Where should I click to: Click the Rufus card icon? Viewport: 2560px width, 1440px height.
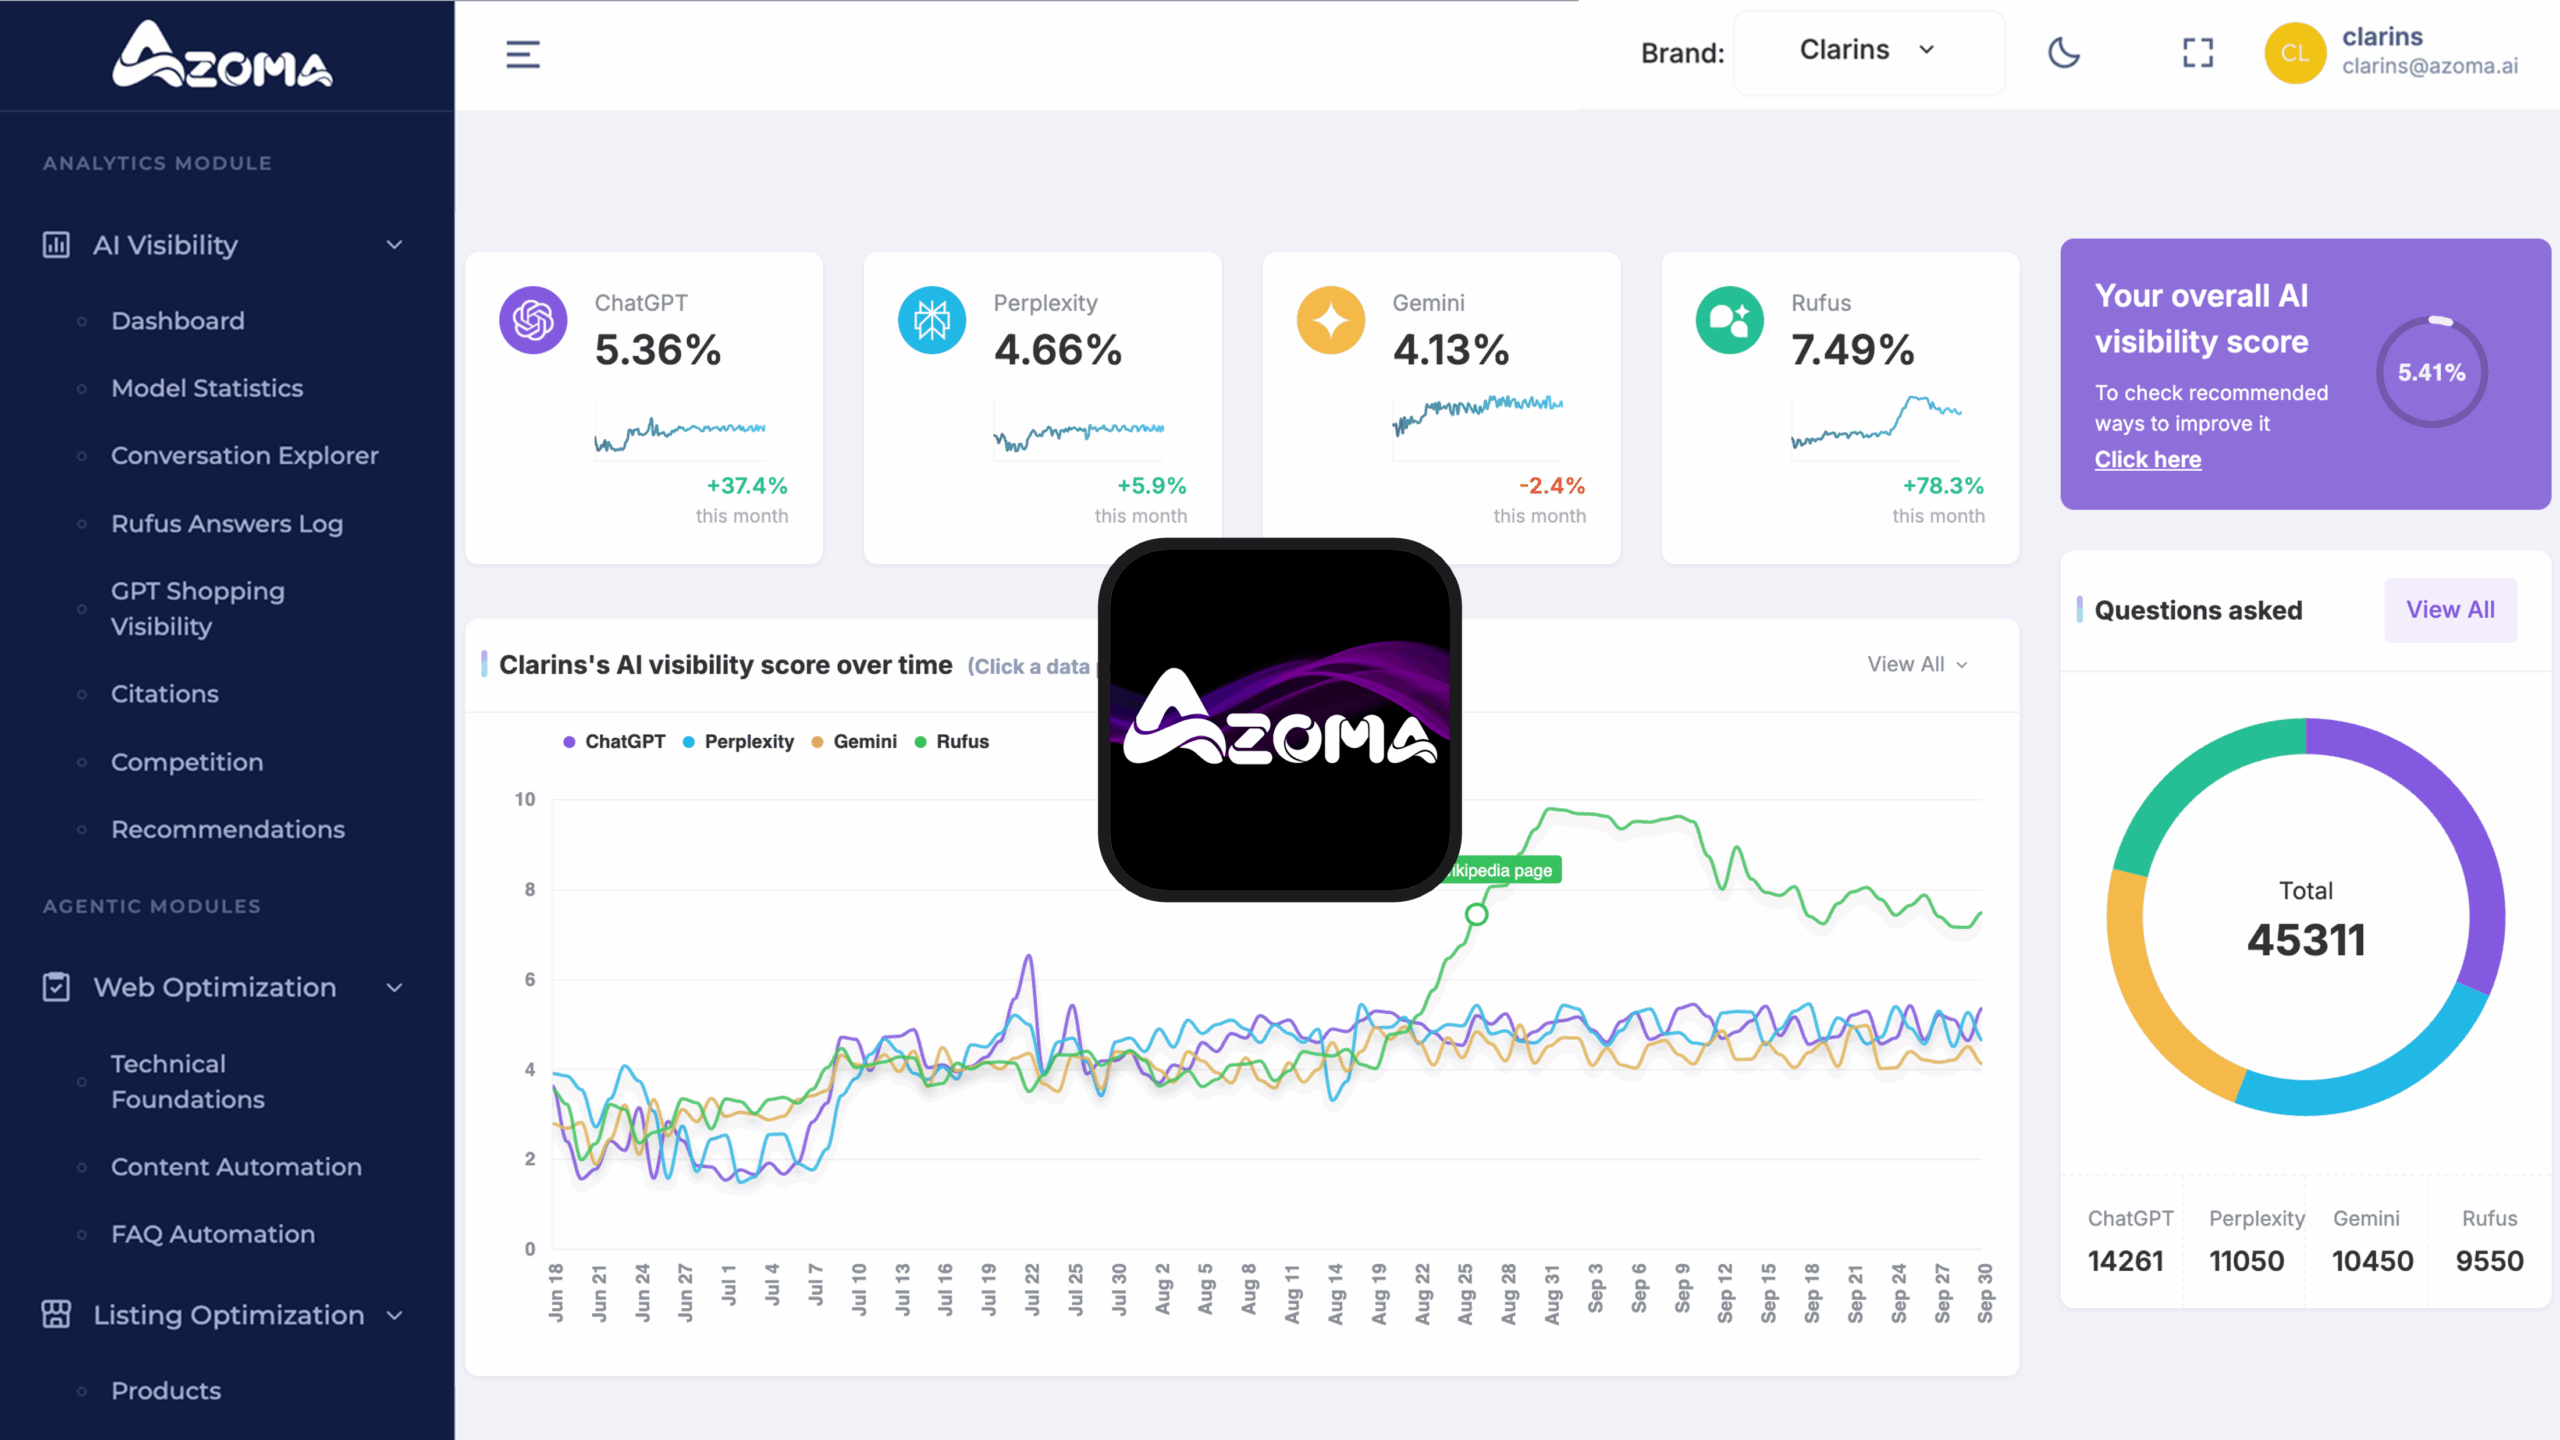[1729, 320]
